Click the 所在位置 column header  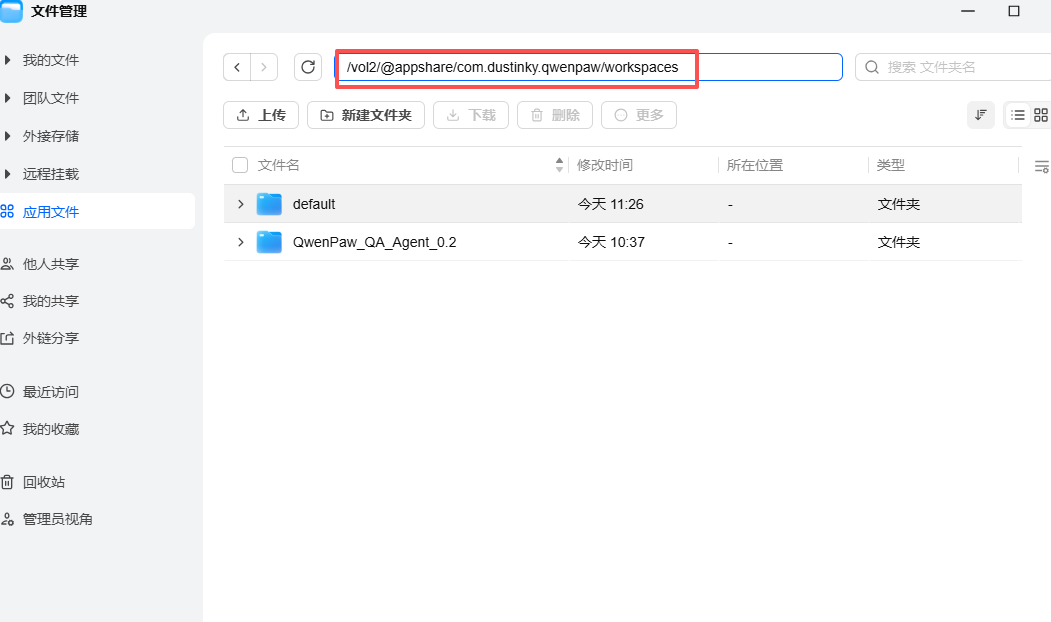tap(755, 165)
